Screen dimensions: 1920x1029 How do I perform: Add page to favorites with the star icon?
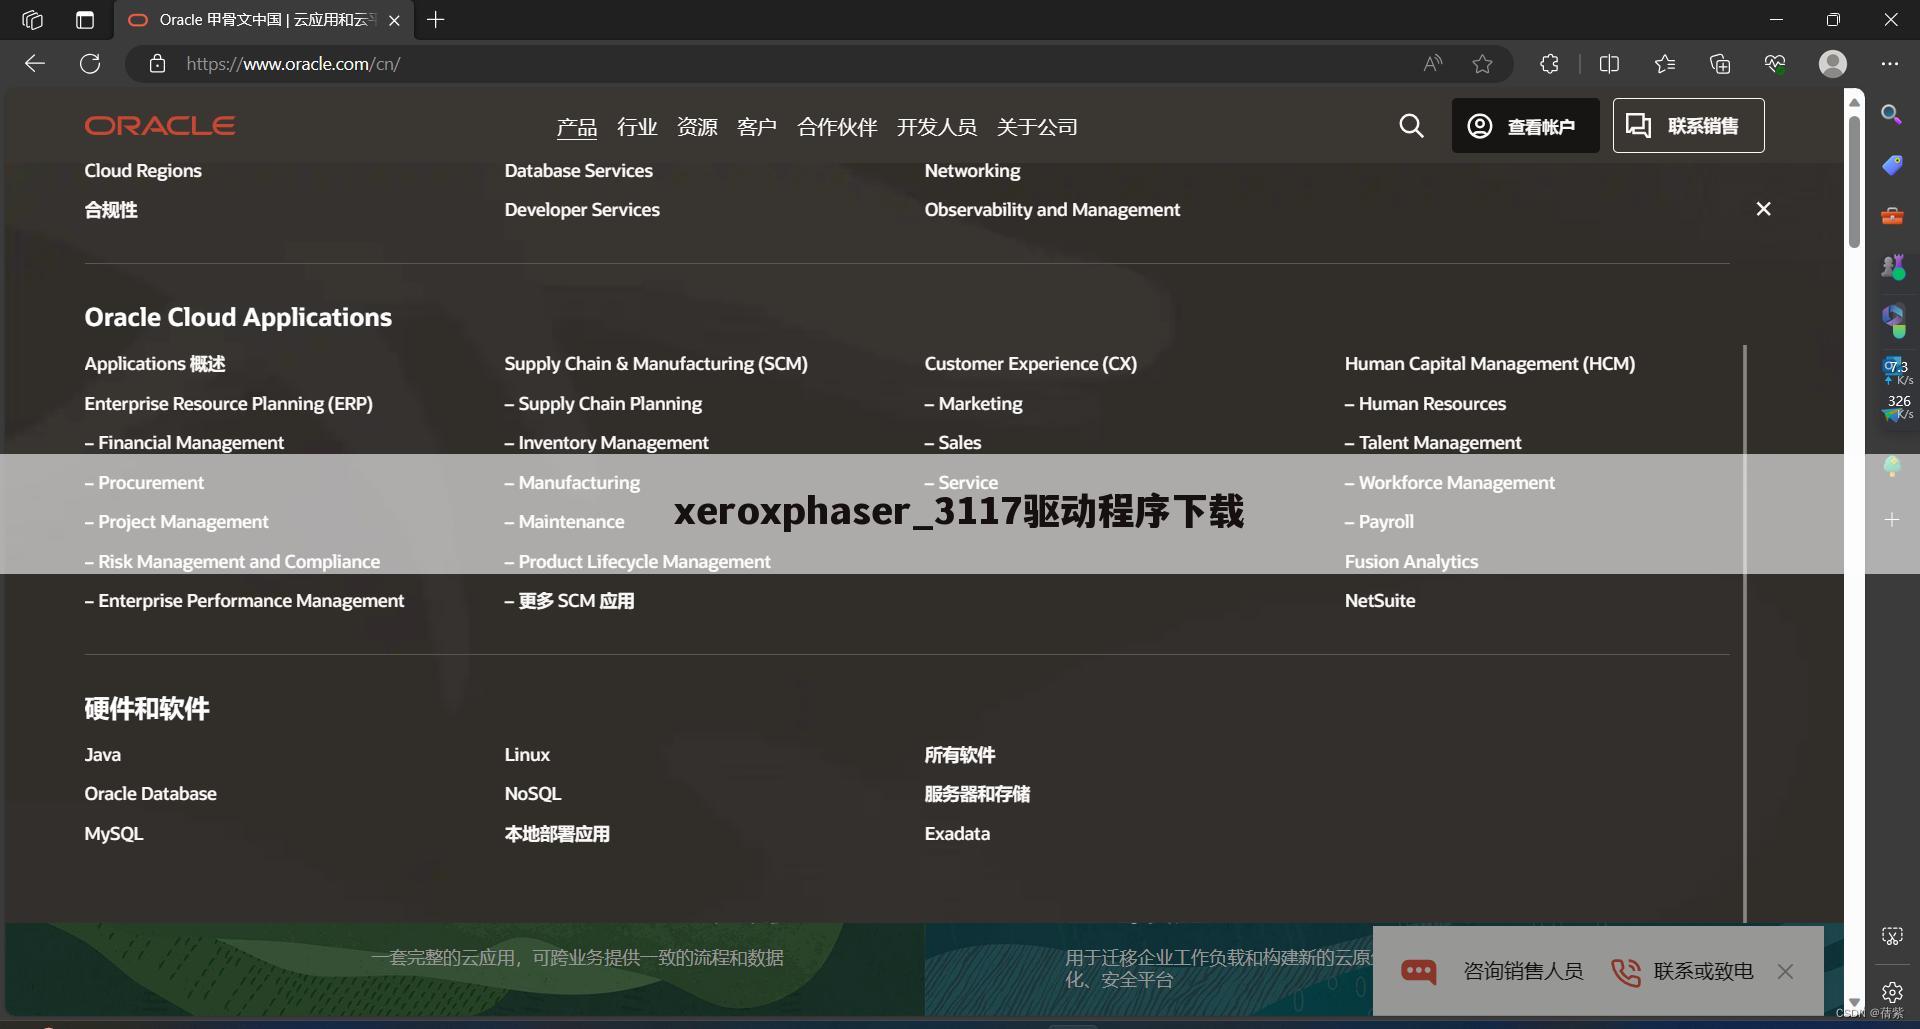(x=1482, y=64)
